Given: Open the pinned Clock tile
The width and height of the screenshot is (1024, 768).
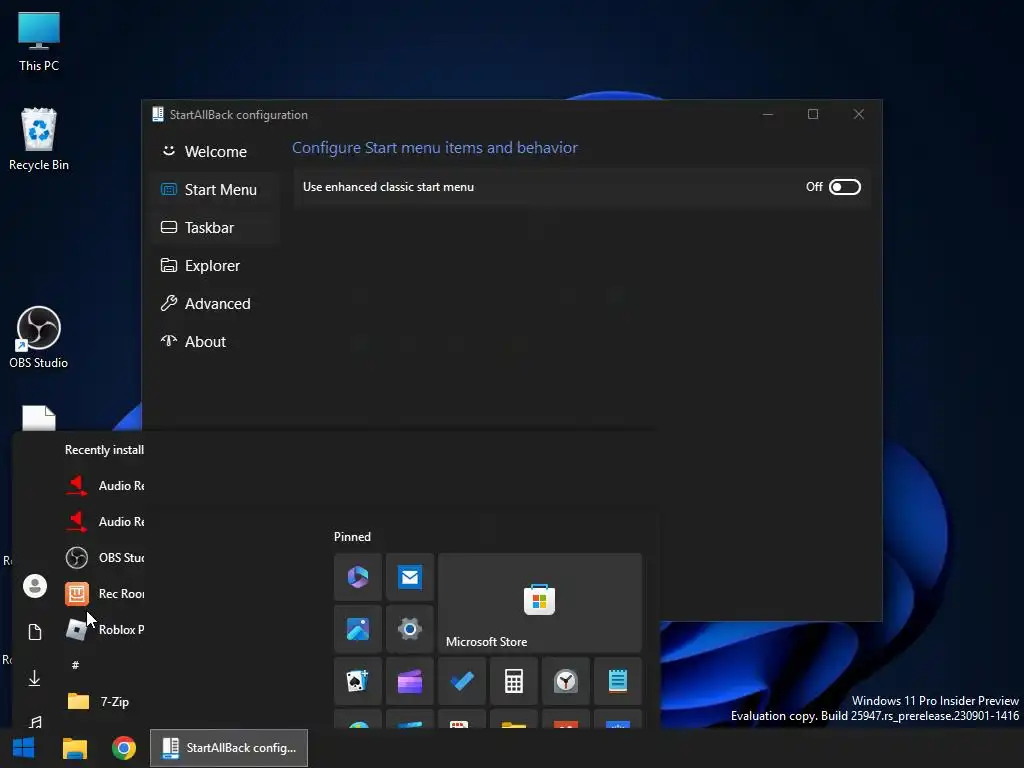Looking at the screenshot, I should coord(566,681).
